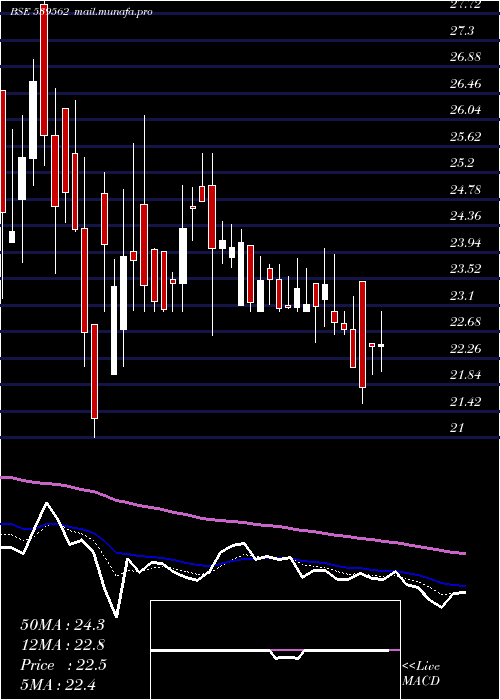Click the 21.84 price axis label
Image resolution: width=500 pixels, height=700 pixels.
[466, 375]
